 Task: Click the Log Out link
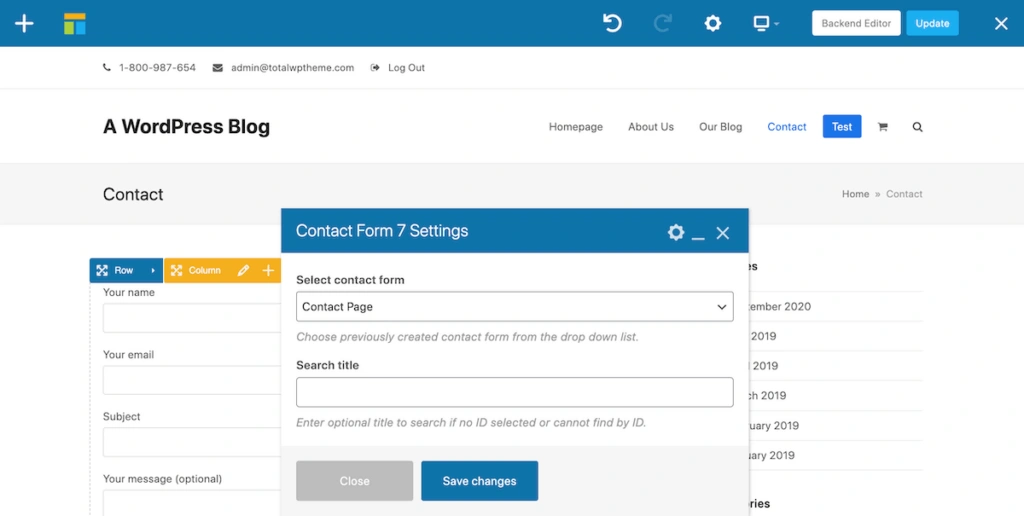(405, 68)
